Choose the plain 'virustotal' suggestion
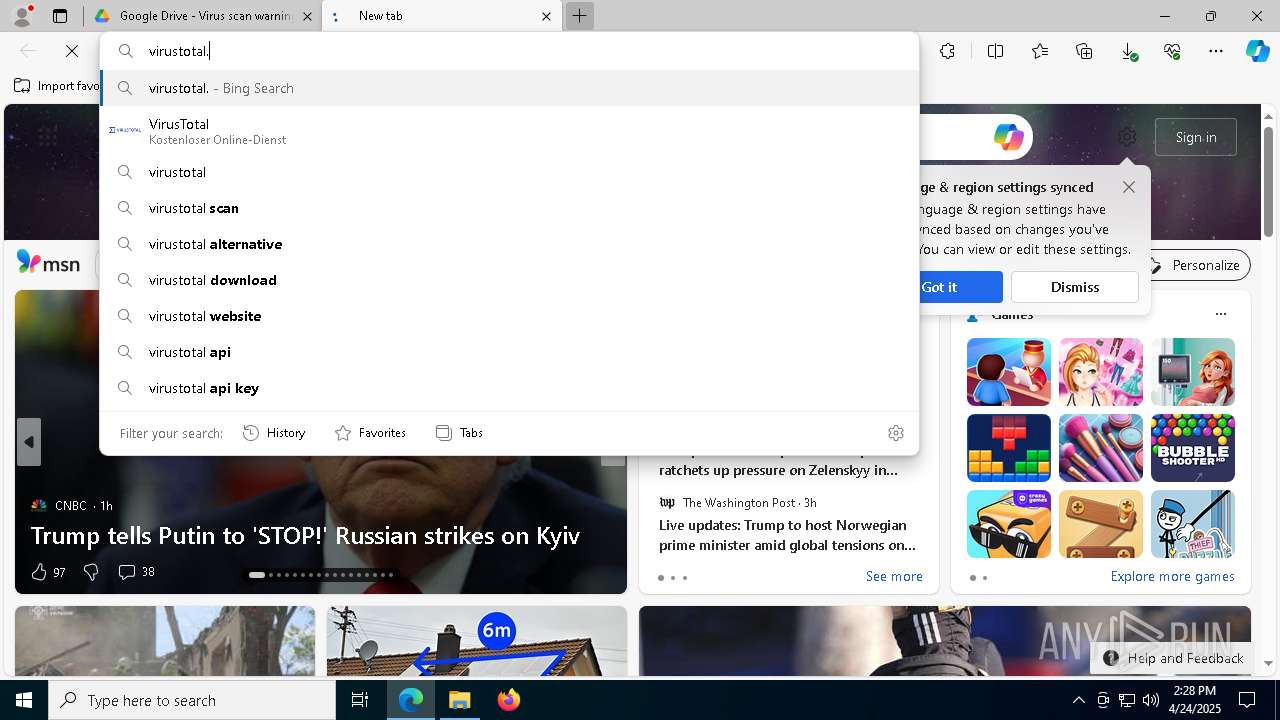 coord(510,172)
